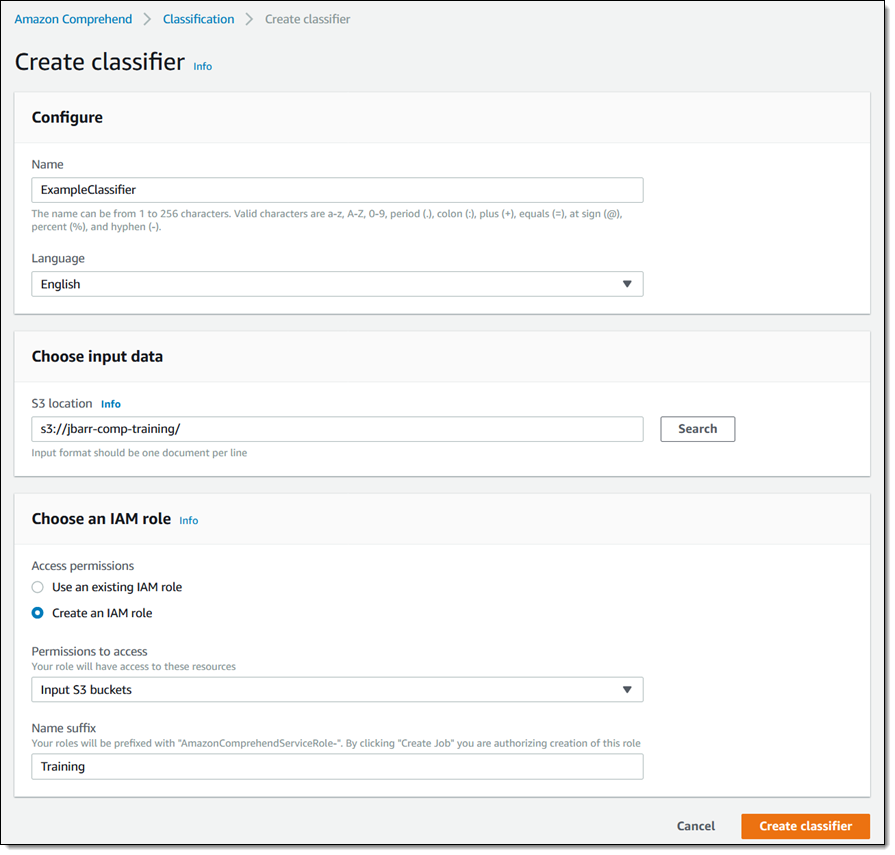
Task: Click the Amazon Comprehend breadcrumb link
Action: (x=73, y=19)
